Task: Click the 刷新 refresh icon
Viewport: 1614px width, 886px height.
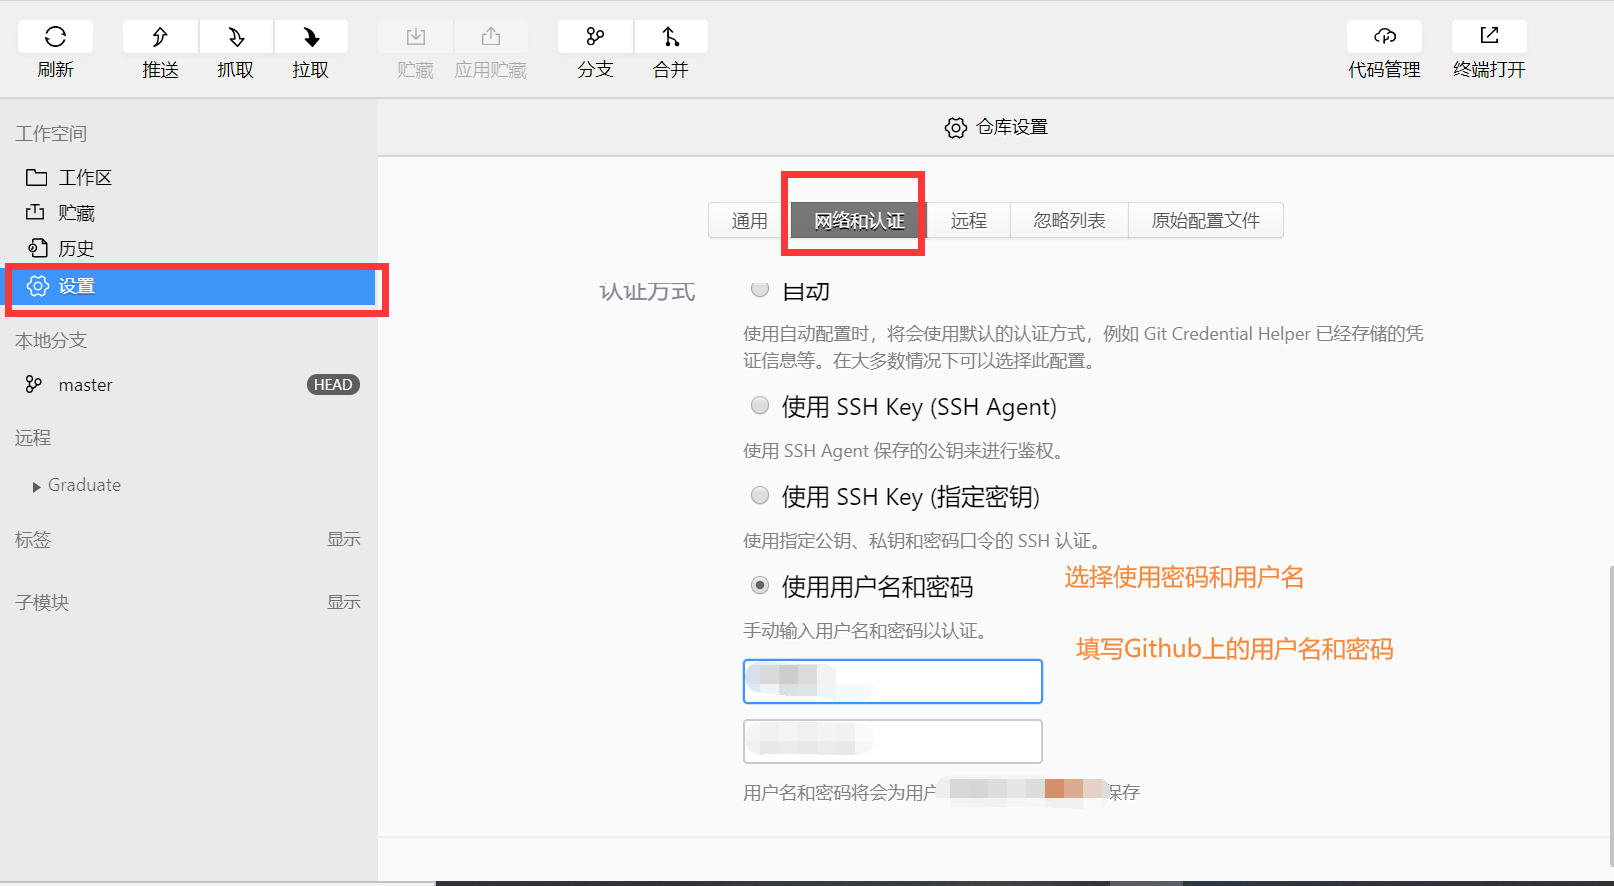Action: 55,37
